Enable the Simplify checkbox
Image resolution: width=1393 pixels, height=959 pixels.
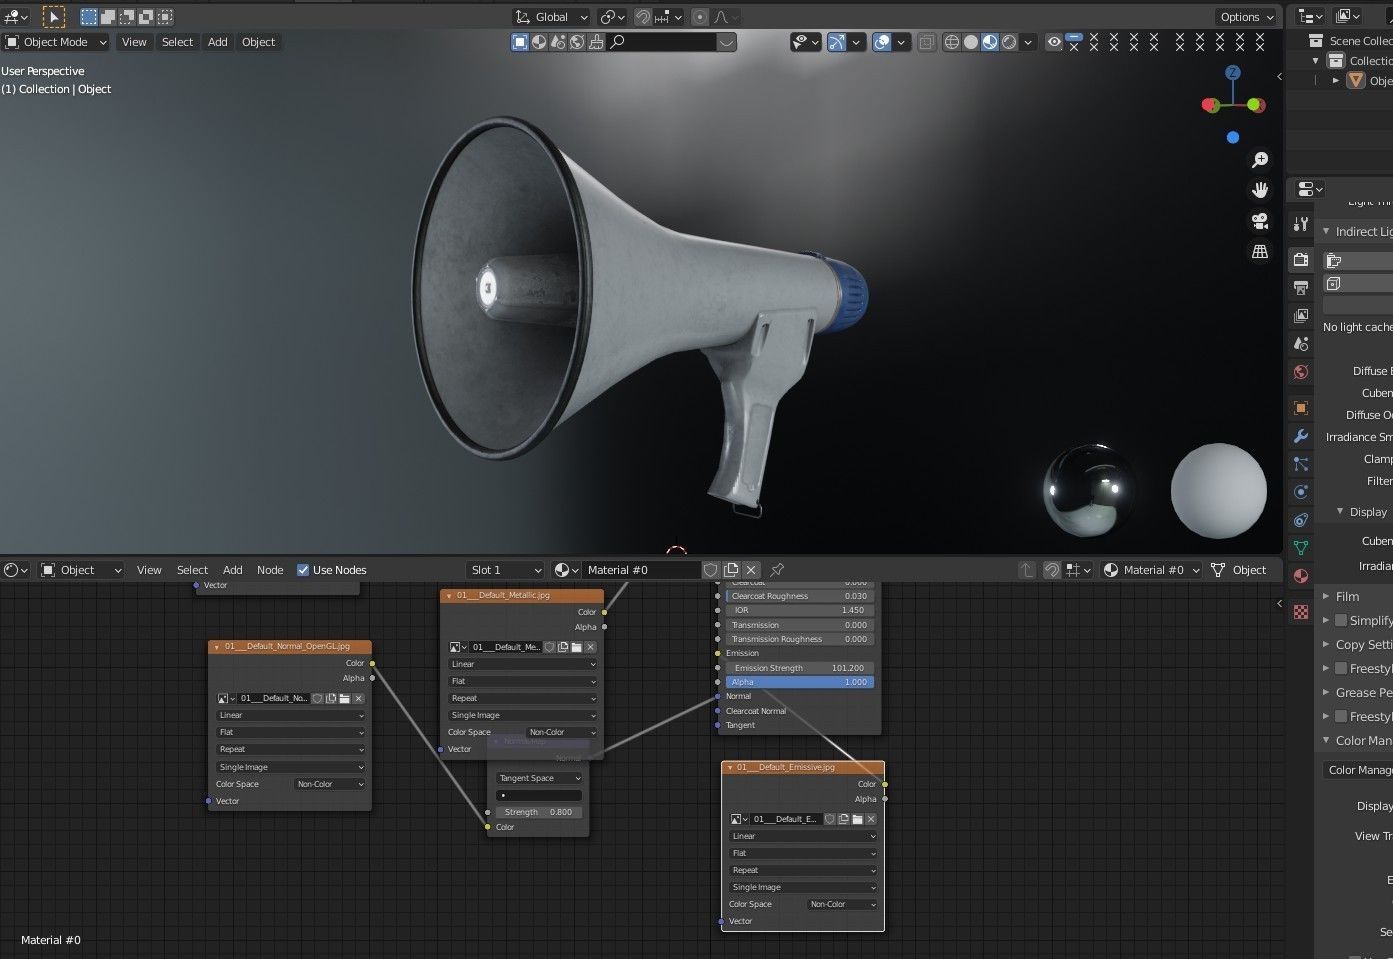coord(1341,620)
